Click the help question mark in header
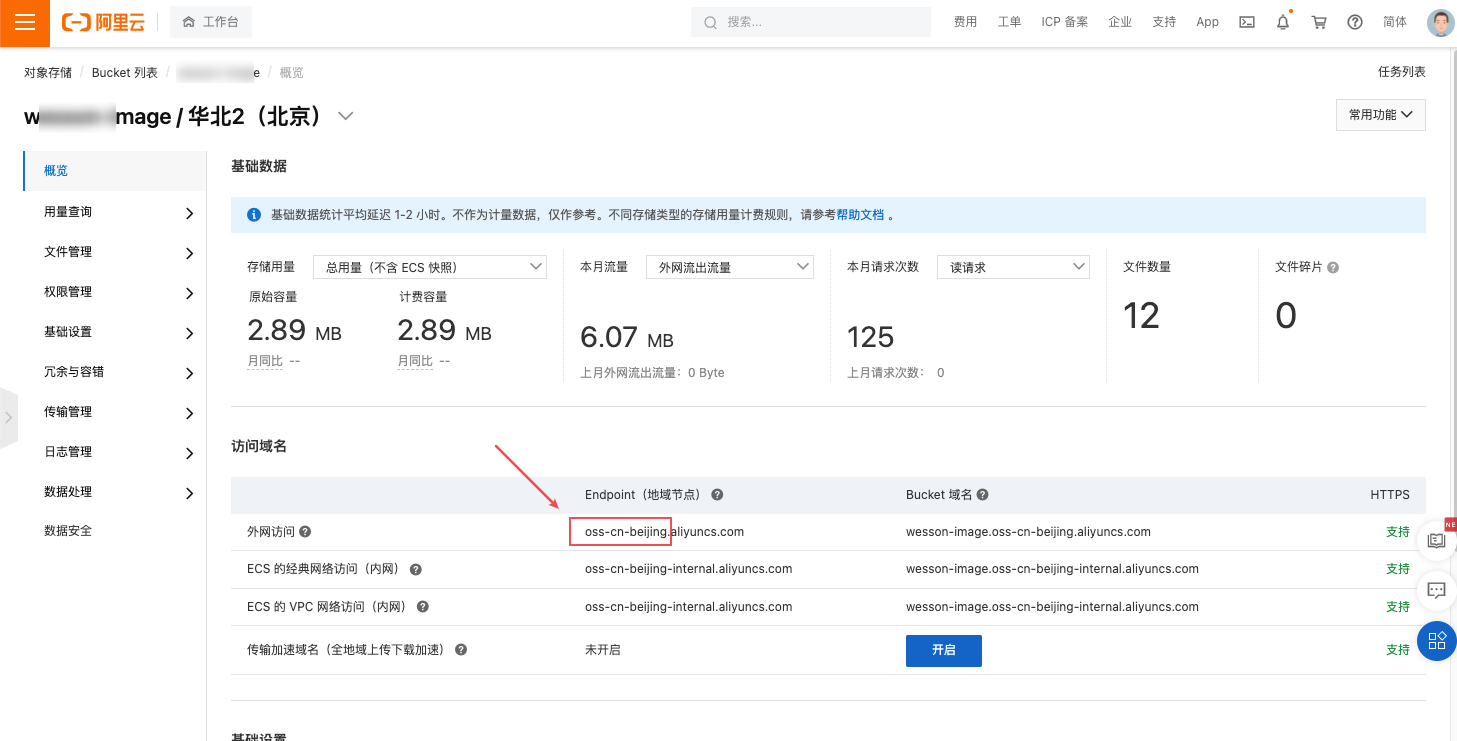Viewport: 1457px width, 741px height. [x=1355, y=22]
